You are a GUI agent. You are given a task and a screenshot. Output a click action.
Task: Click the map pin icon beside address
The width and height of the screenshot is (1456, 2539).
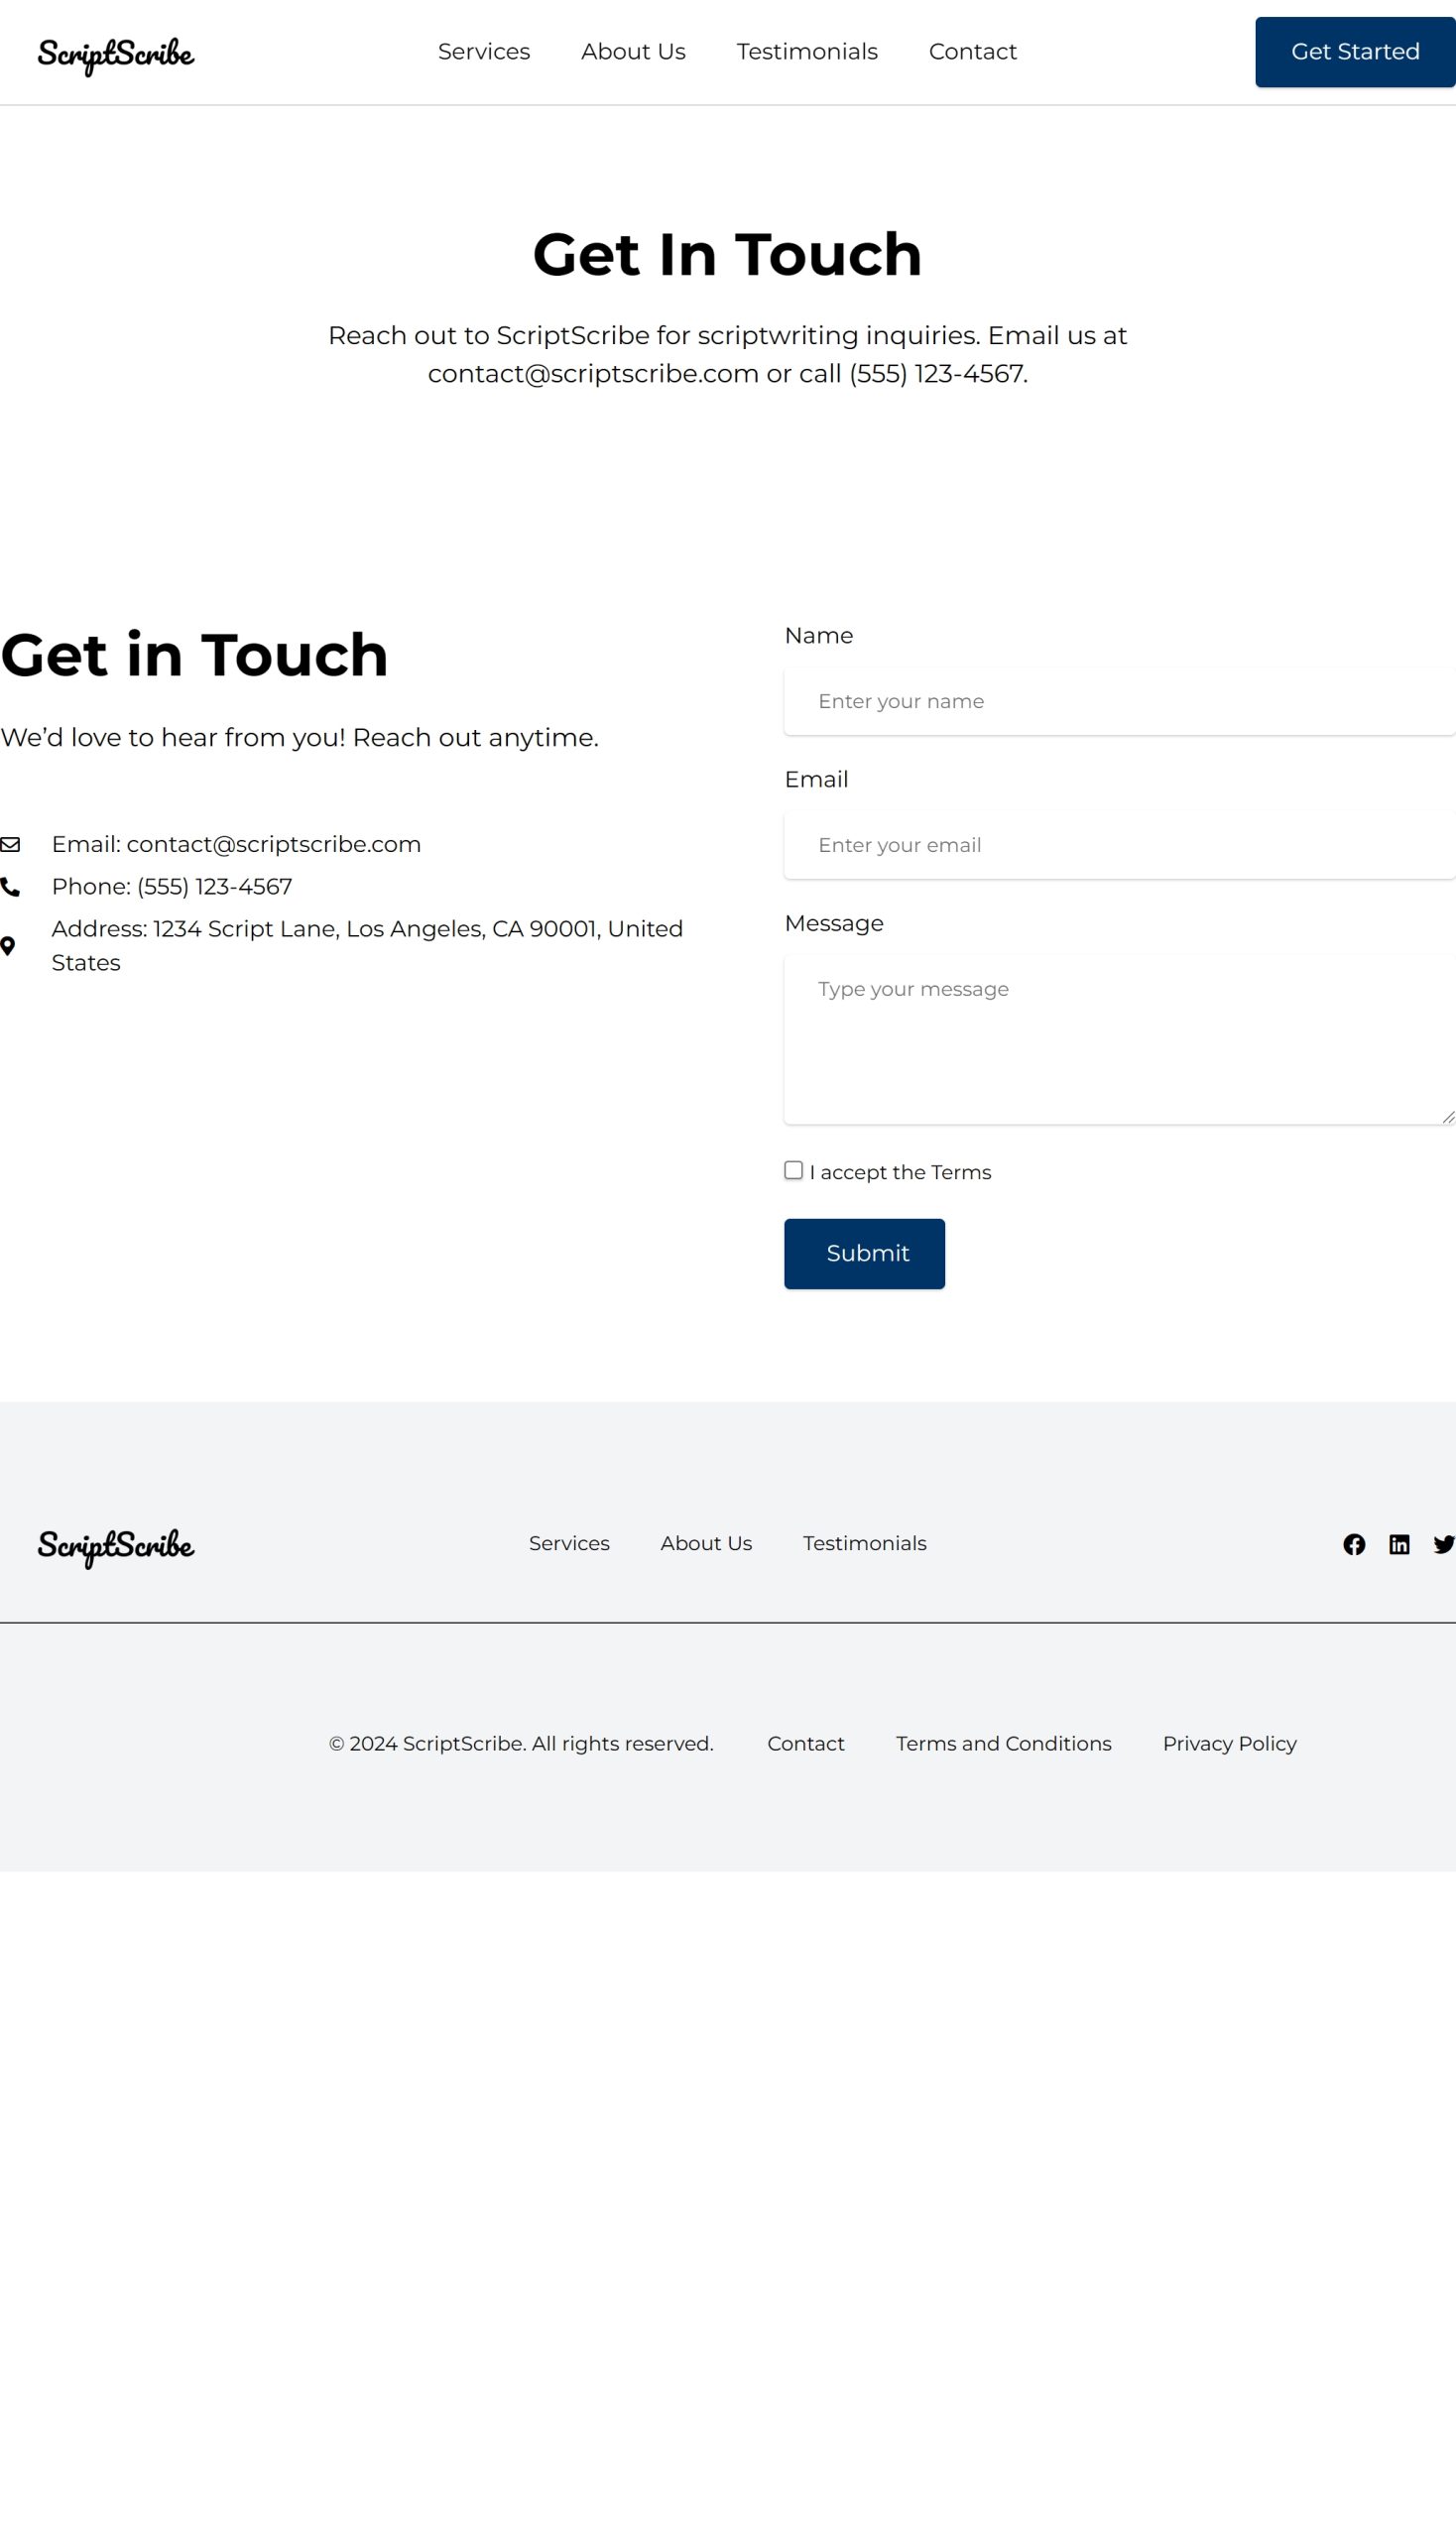[x=8, y=946]
